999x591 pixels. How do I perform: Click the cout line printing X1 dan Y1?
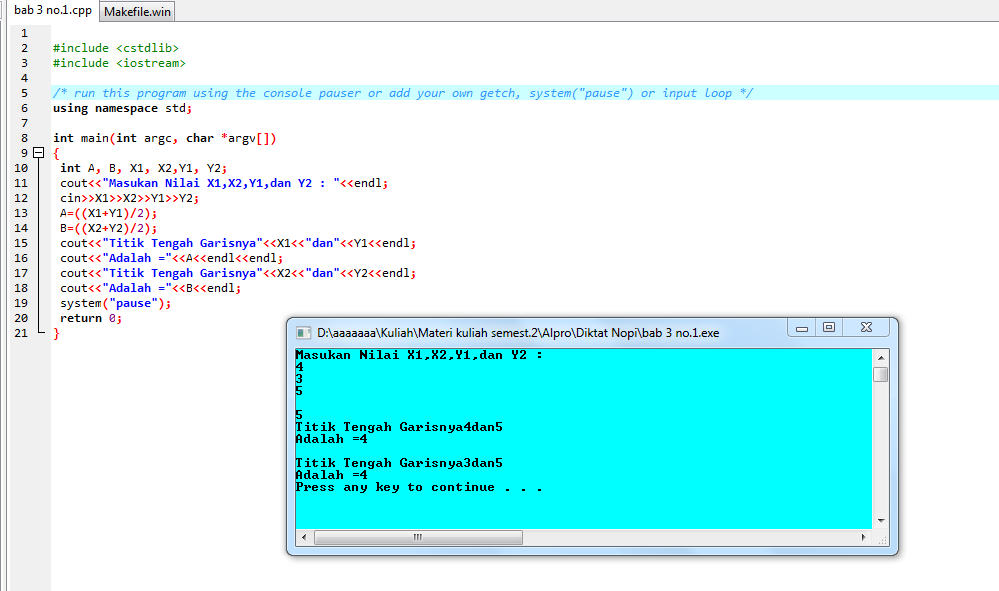[x=238, y=243]
